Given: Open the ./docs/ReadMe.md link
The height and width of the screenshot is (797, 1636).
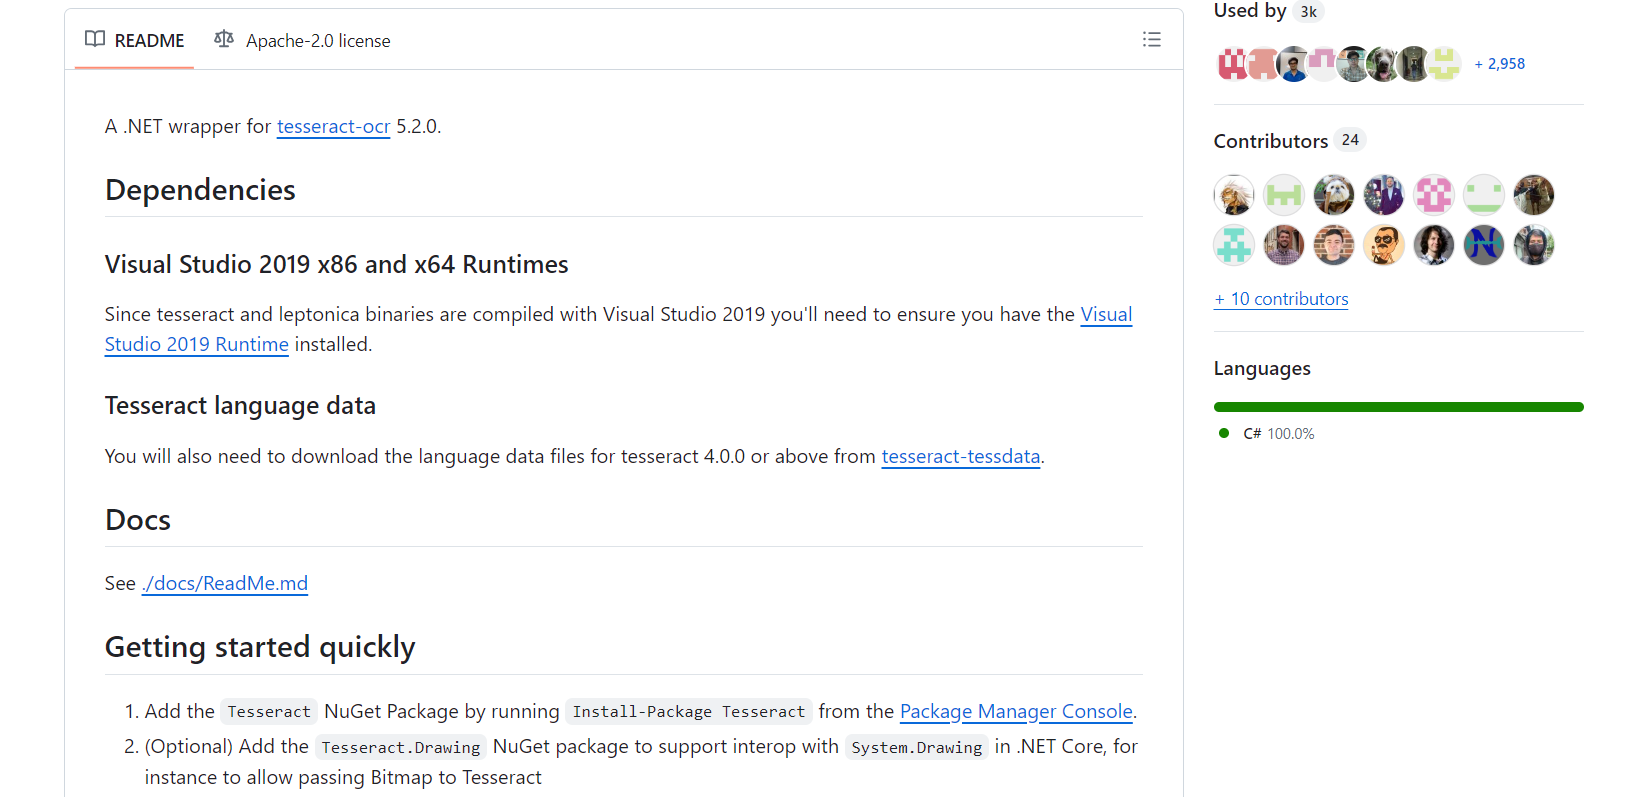Looking at the screenshot, I should click(x=225, y=584).
